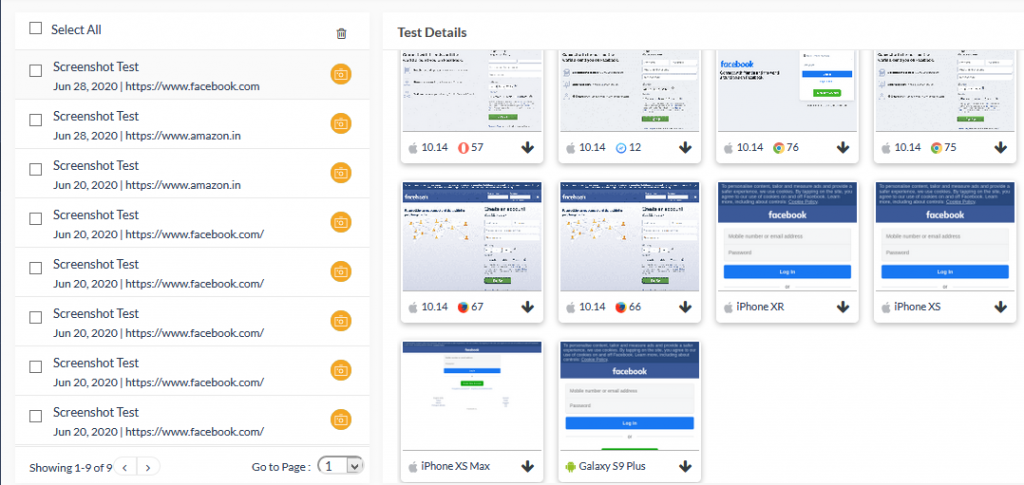Viewport: 1024px width, 485px height.
Task: Click the Firefox browser icon next to 66
Action: (620, 307)
